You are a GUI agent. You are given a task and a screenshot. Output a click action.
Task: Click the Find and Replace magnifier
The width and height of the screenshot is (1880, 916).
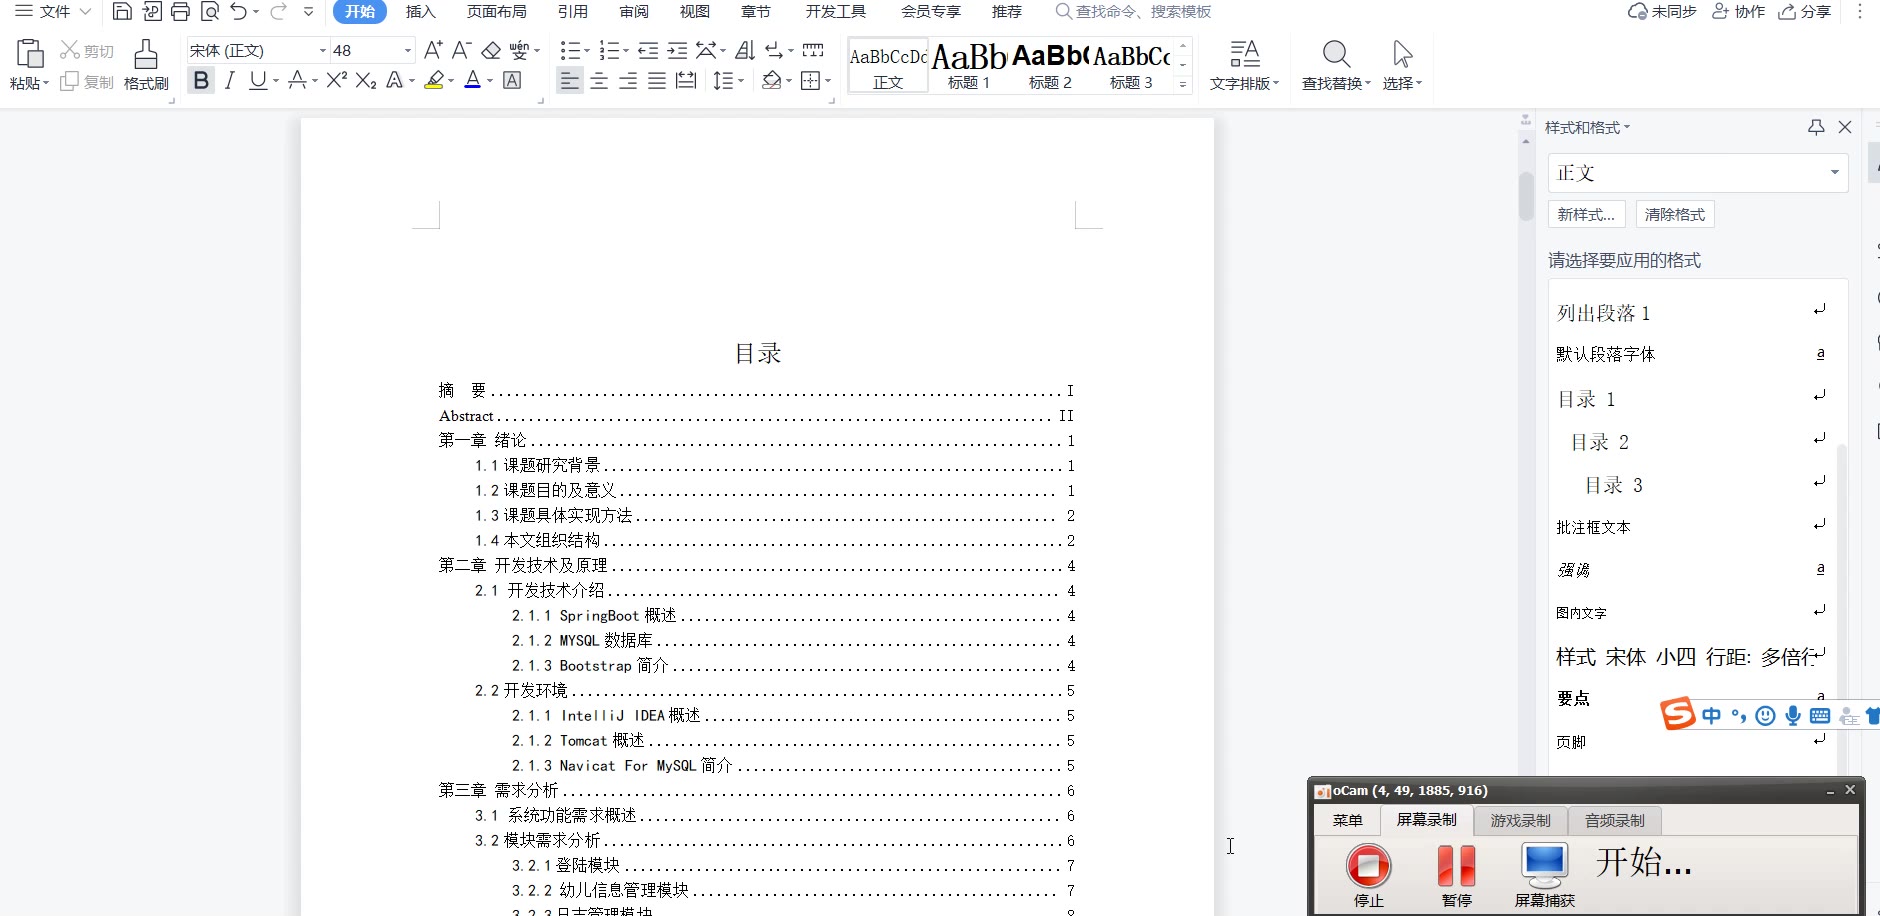pos(1337,54)
